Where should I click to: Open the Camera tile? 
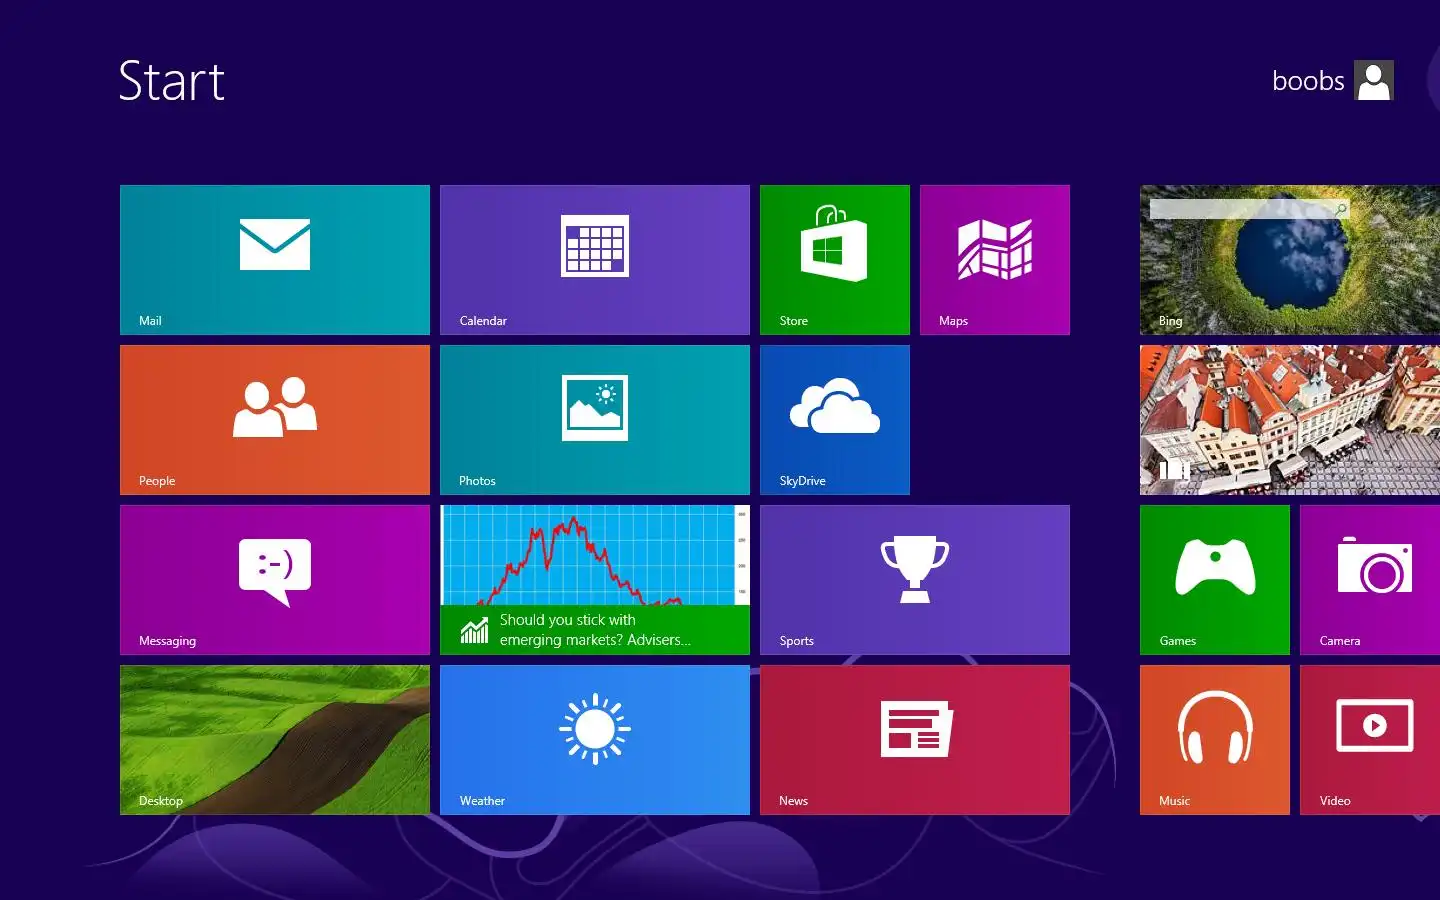pos(1370,580)
